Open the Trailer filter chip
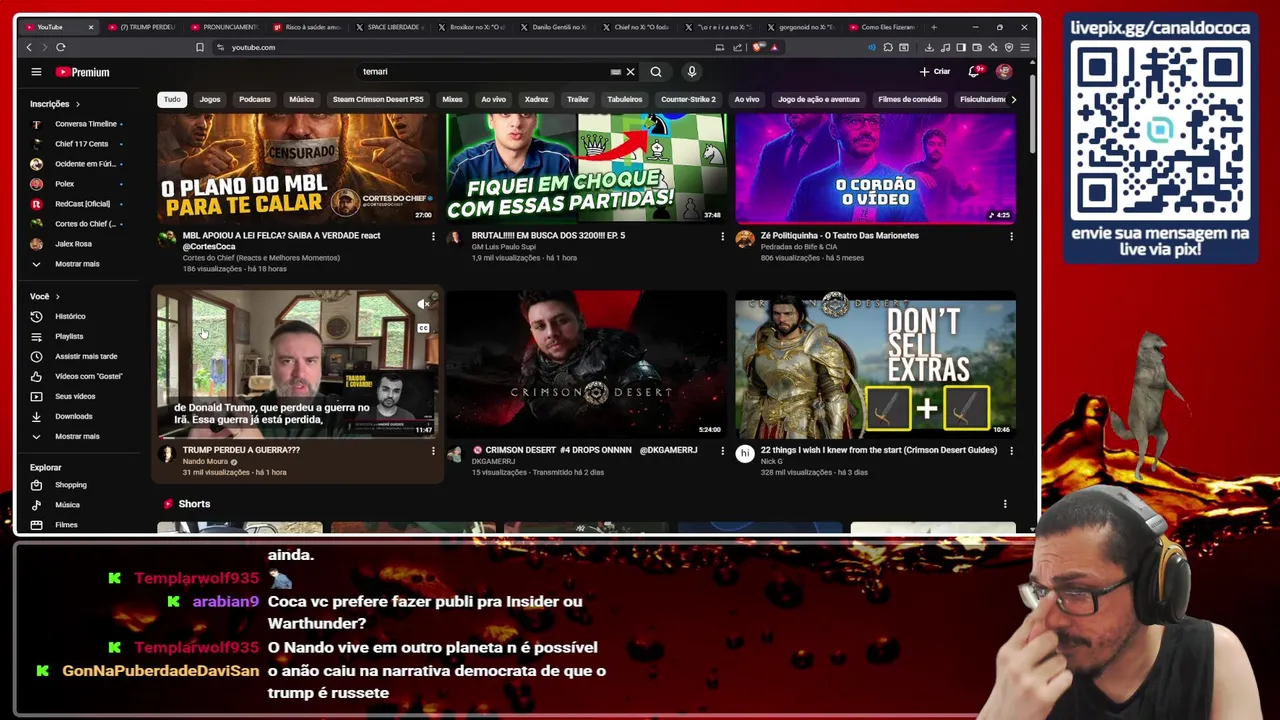The width and height of the screenshot is (1280, 720). tap(578, 99)
